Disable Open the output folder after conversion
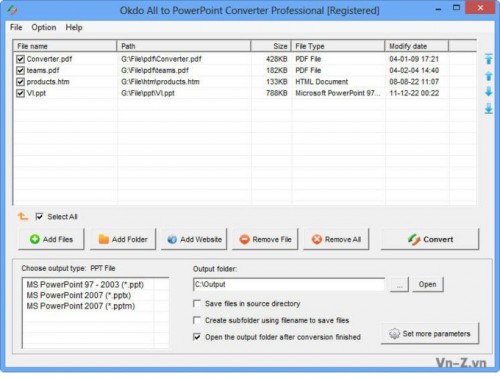 click(197, 337)
